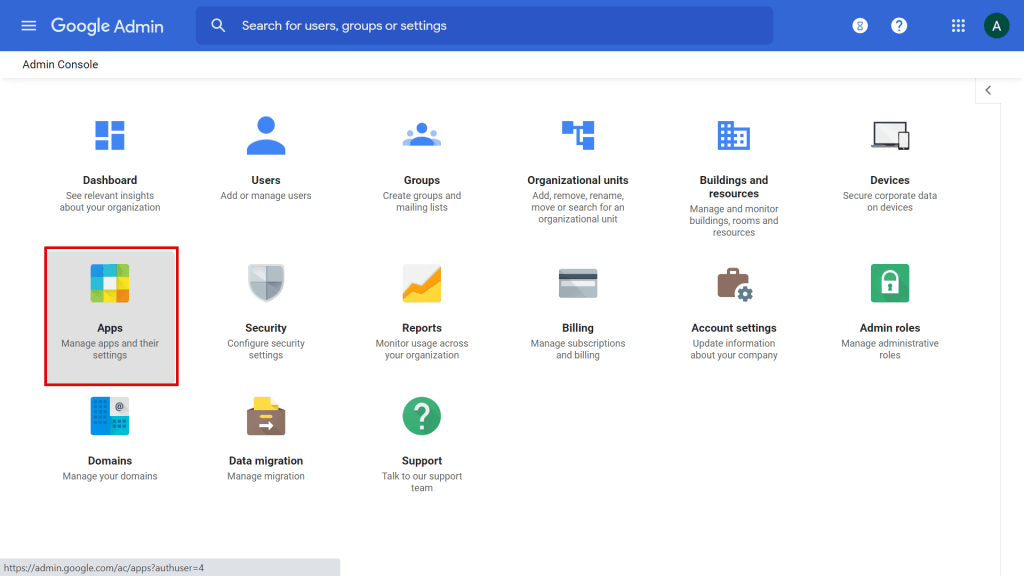The width and height of the screenshot is (1024, 576).
Task: Open the Domains building icon
Action: coord(110,416)
